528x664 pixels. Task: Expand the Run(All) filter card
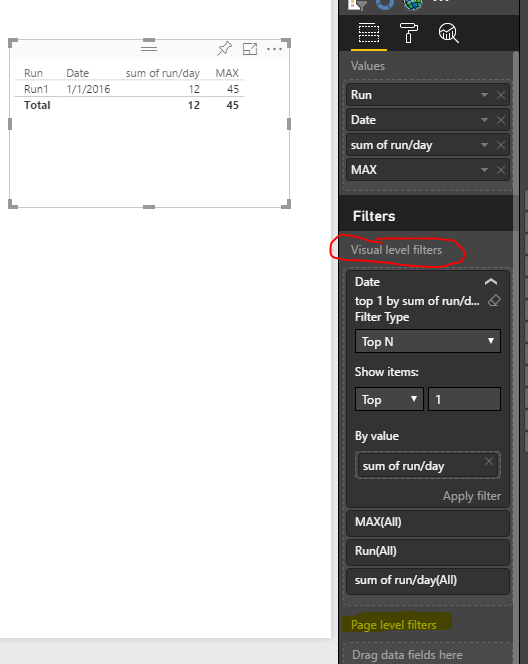[428, 551]
